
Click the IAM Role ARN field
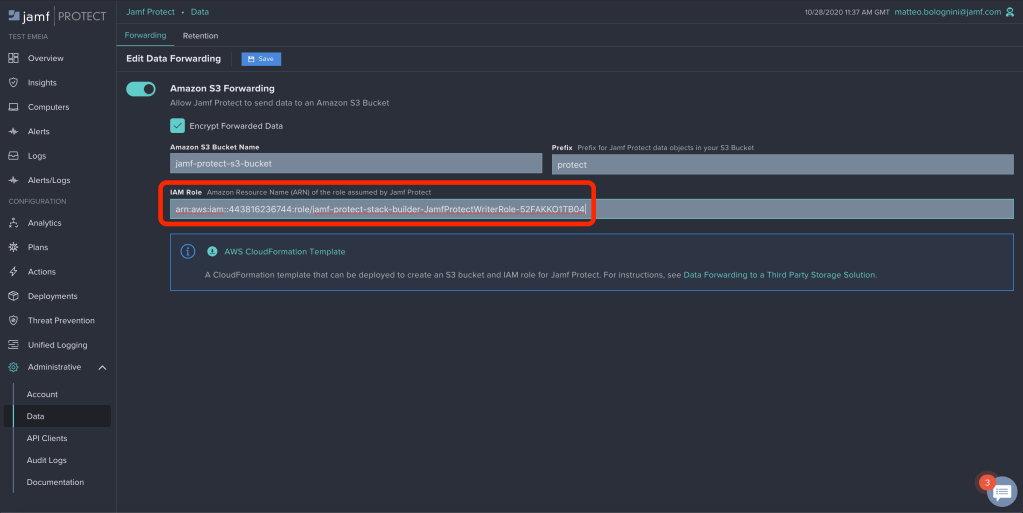[590, 209]
